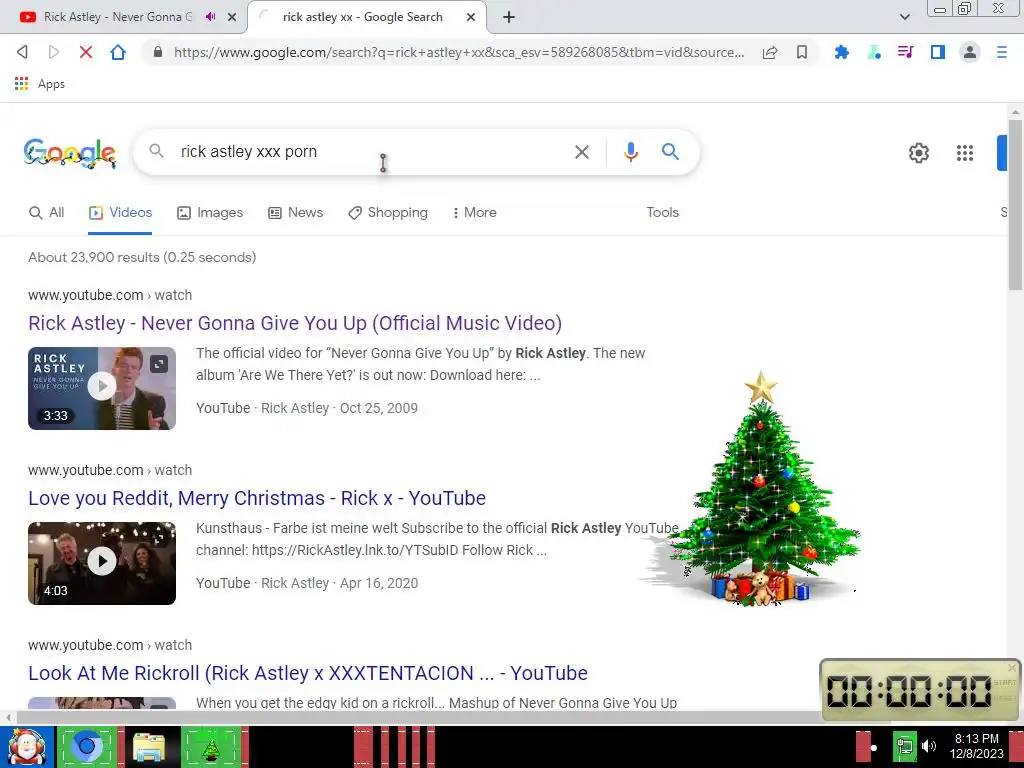This screenshot has width=1024, height=768.
Task: Expand the 3:33 video preview icon
Action: 159,364
